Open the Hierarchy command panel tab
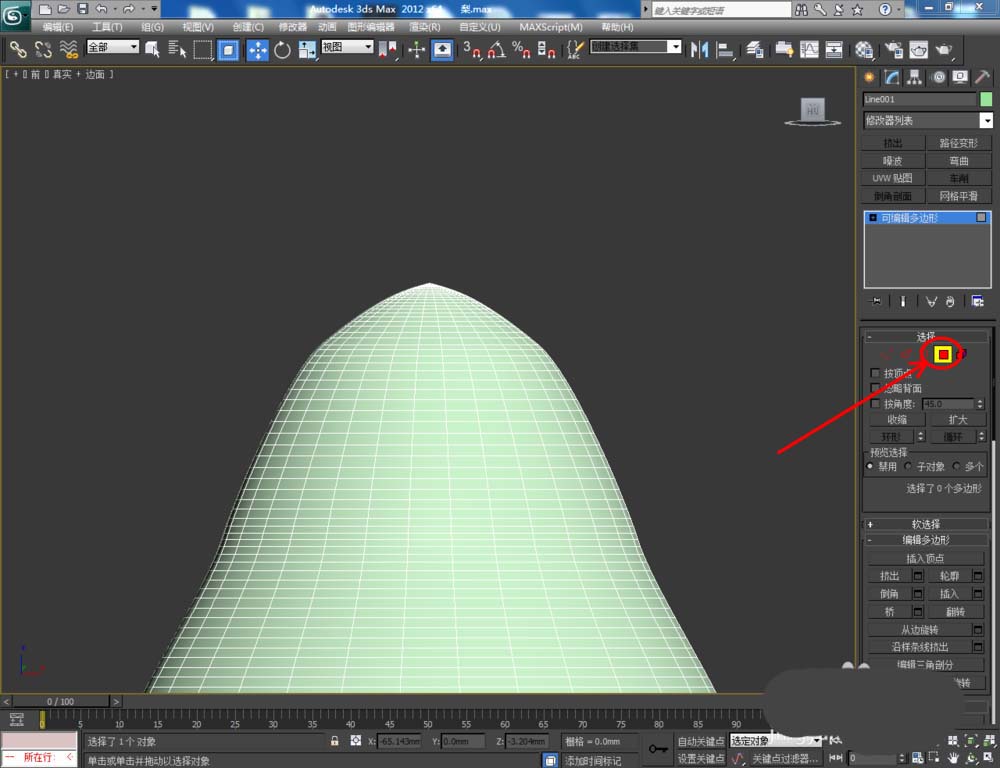Viewport: 1000px width, 768px height. 915,77
